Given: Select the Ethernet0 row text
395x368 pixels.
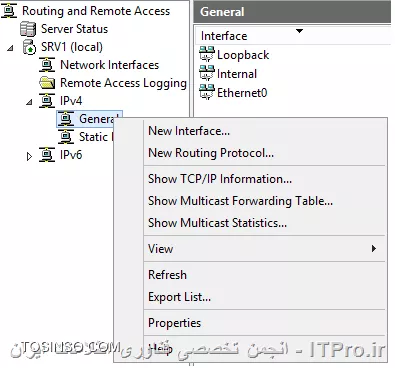Looking at the screenshot, I should [242, 93].
